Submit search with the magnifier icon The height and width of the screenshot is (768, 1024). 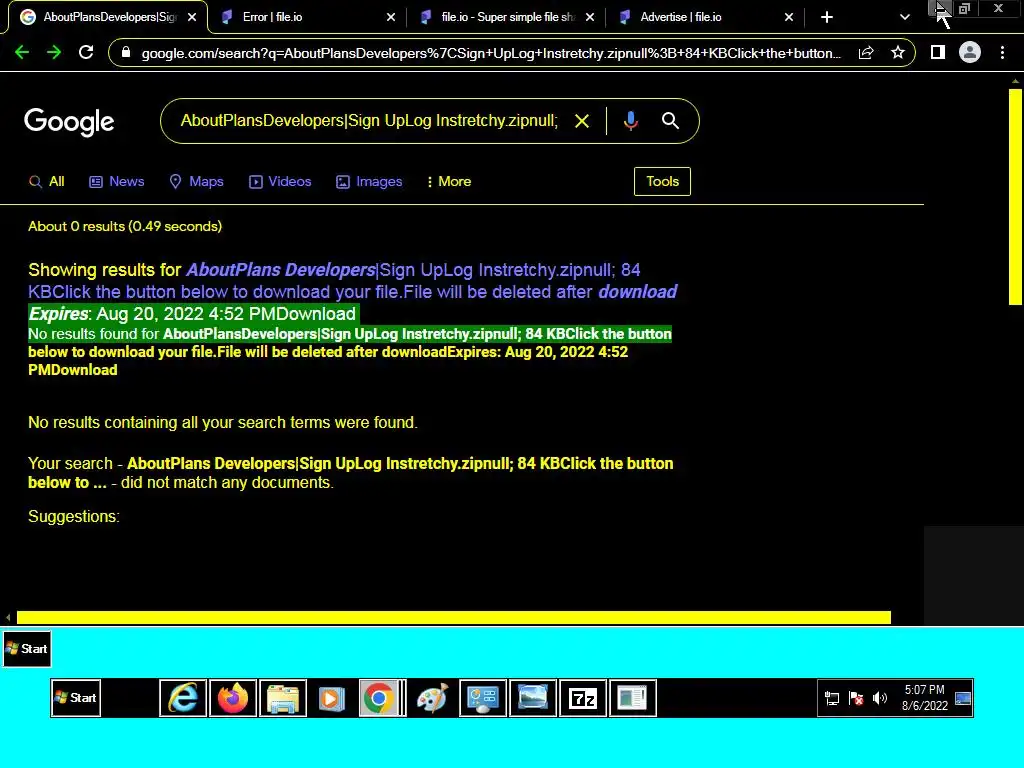click(670, 121)
